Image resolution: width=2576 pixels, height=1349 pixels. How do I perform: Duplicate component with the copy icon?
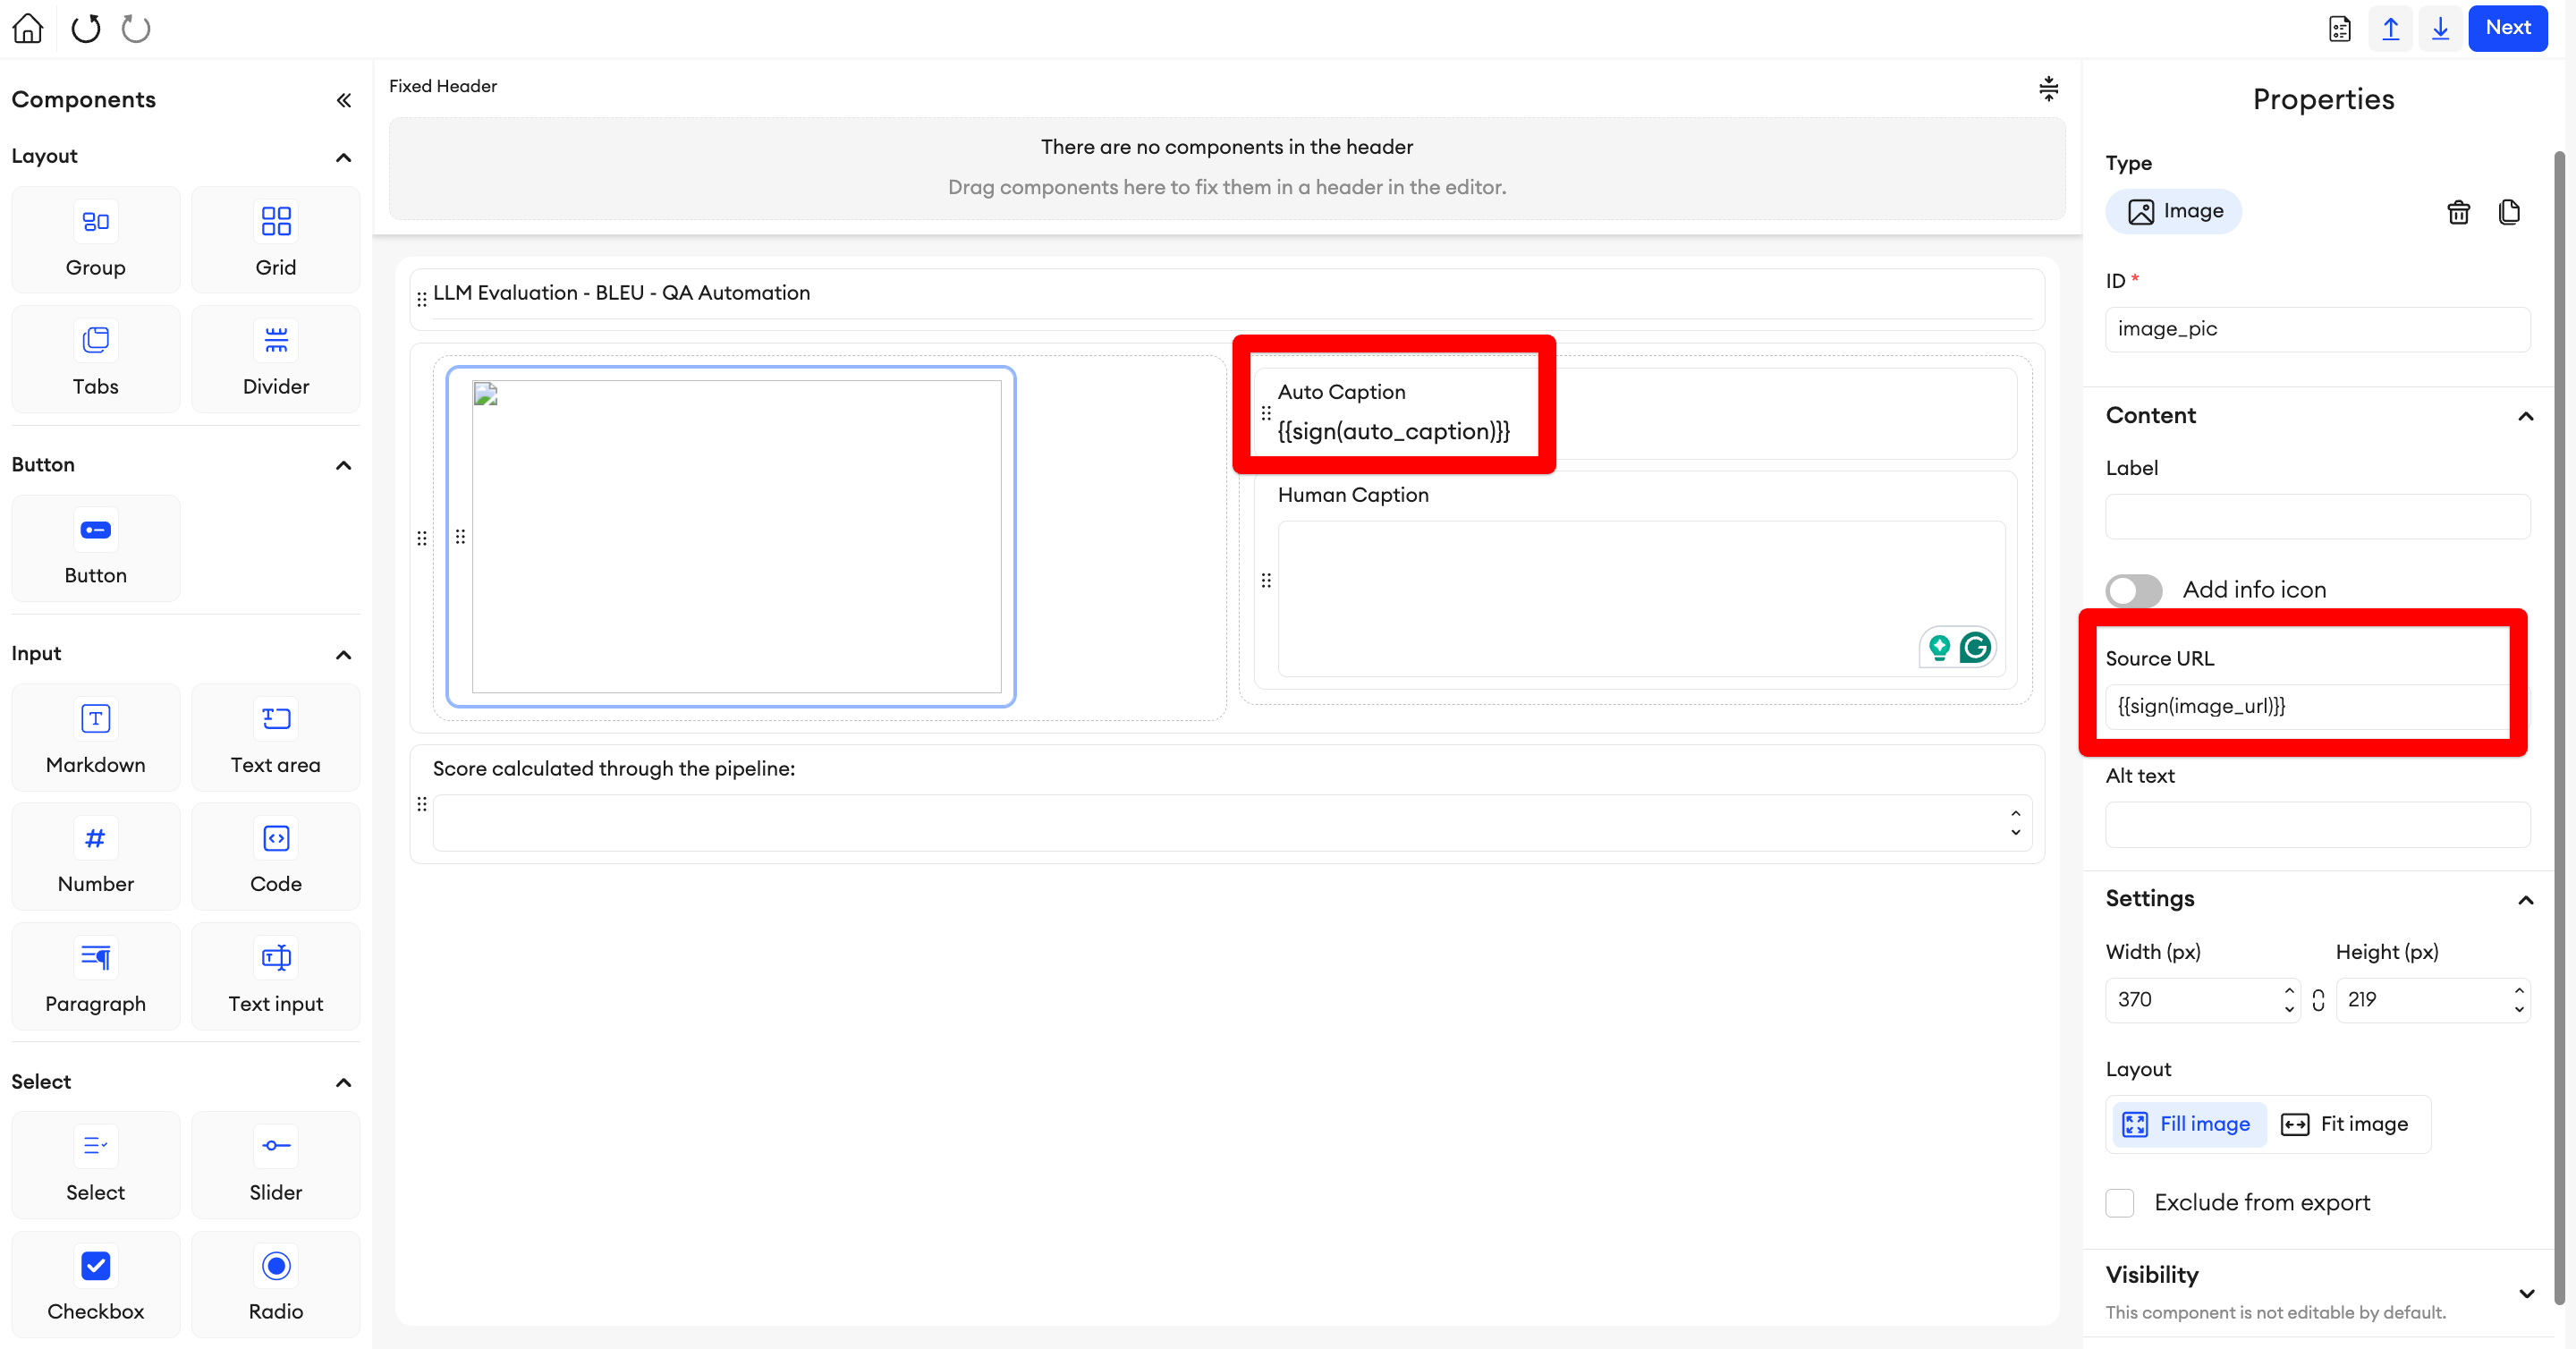click(x=2509, y=212)
